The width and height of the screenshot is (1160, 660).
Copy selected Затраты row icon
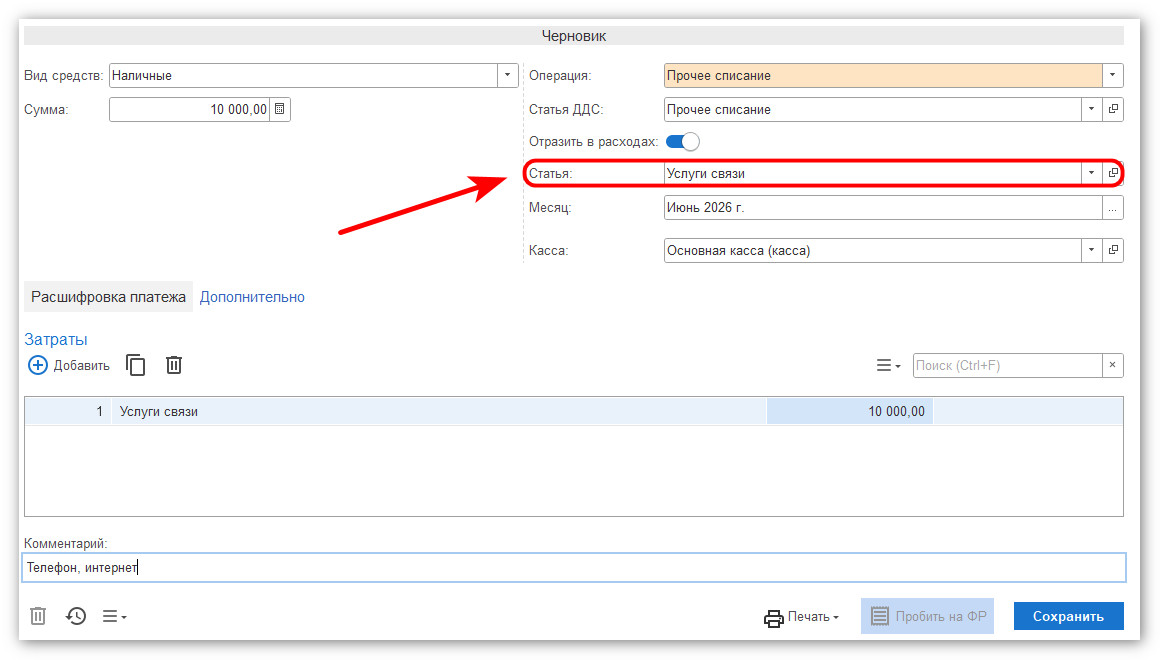coord(135,365)
